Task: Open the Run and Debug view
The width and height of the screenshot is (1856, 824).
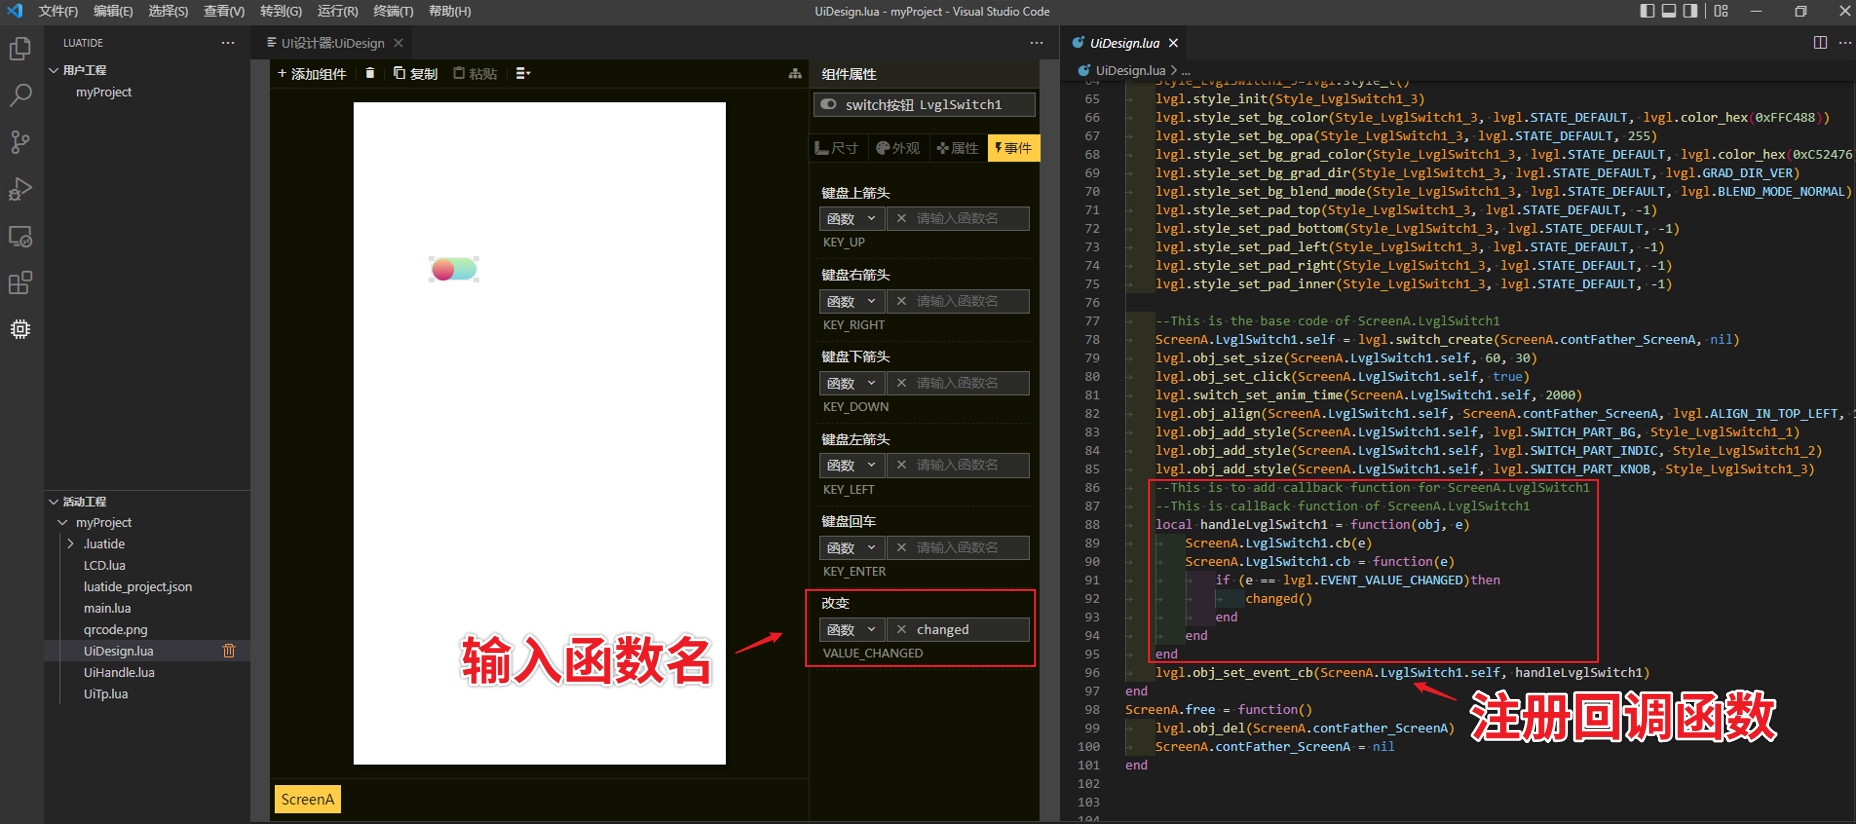Action: (x=20, y=189)
